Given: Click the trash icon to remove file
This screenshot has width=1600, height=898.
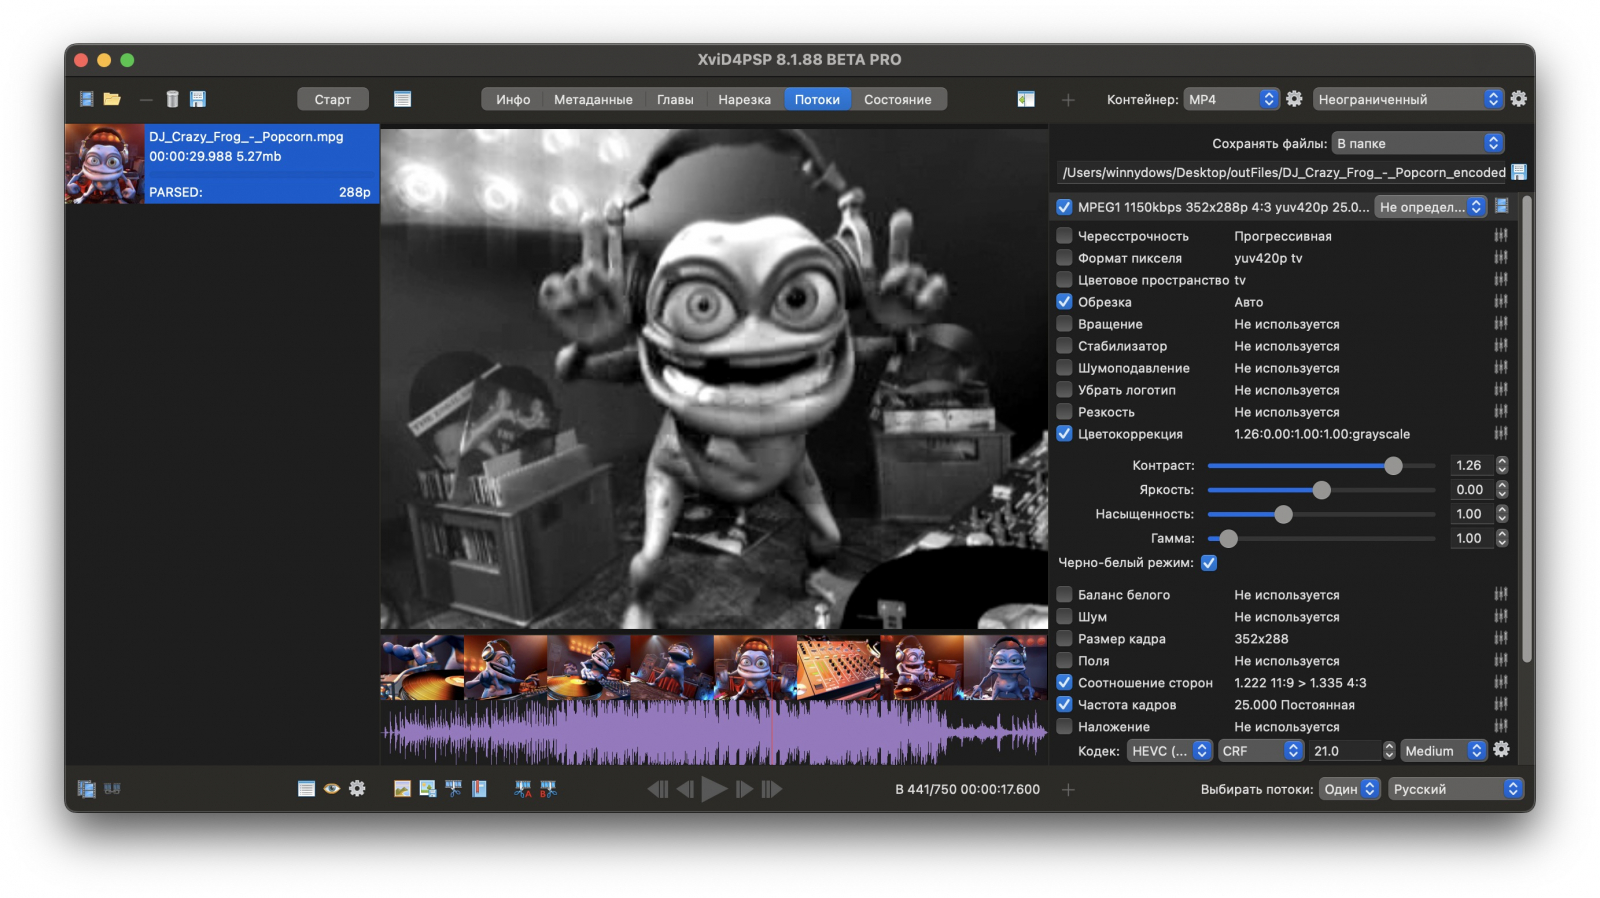Looking at the screenshot, I should tap(172, 99).
